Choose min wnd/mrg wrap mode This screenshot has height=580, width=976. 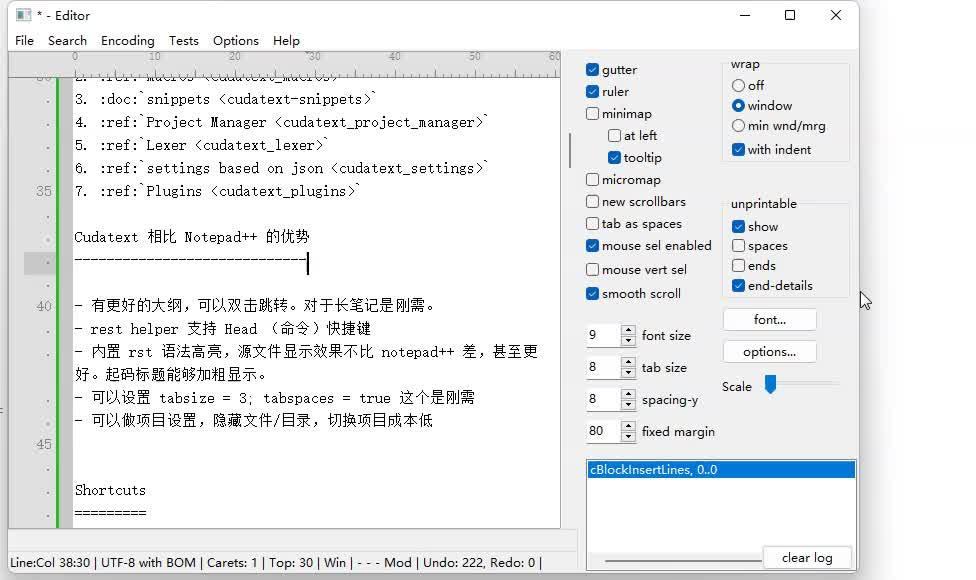[737, 127]
